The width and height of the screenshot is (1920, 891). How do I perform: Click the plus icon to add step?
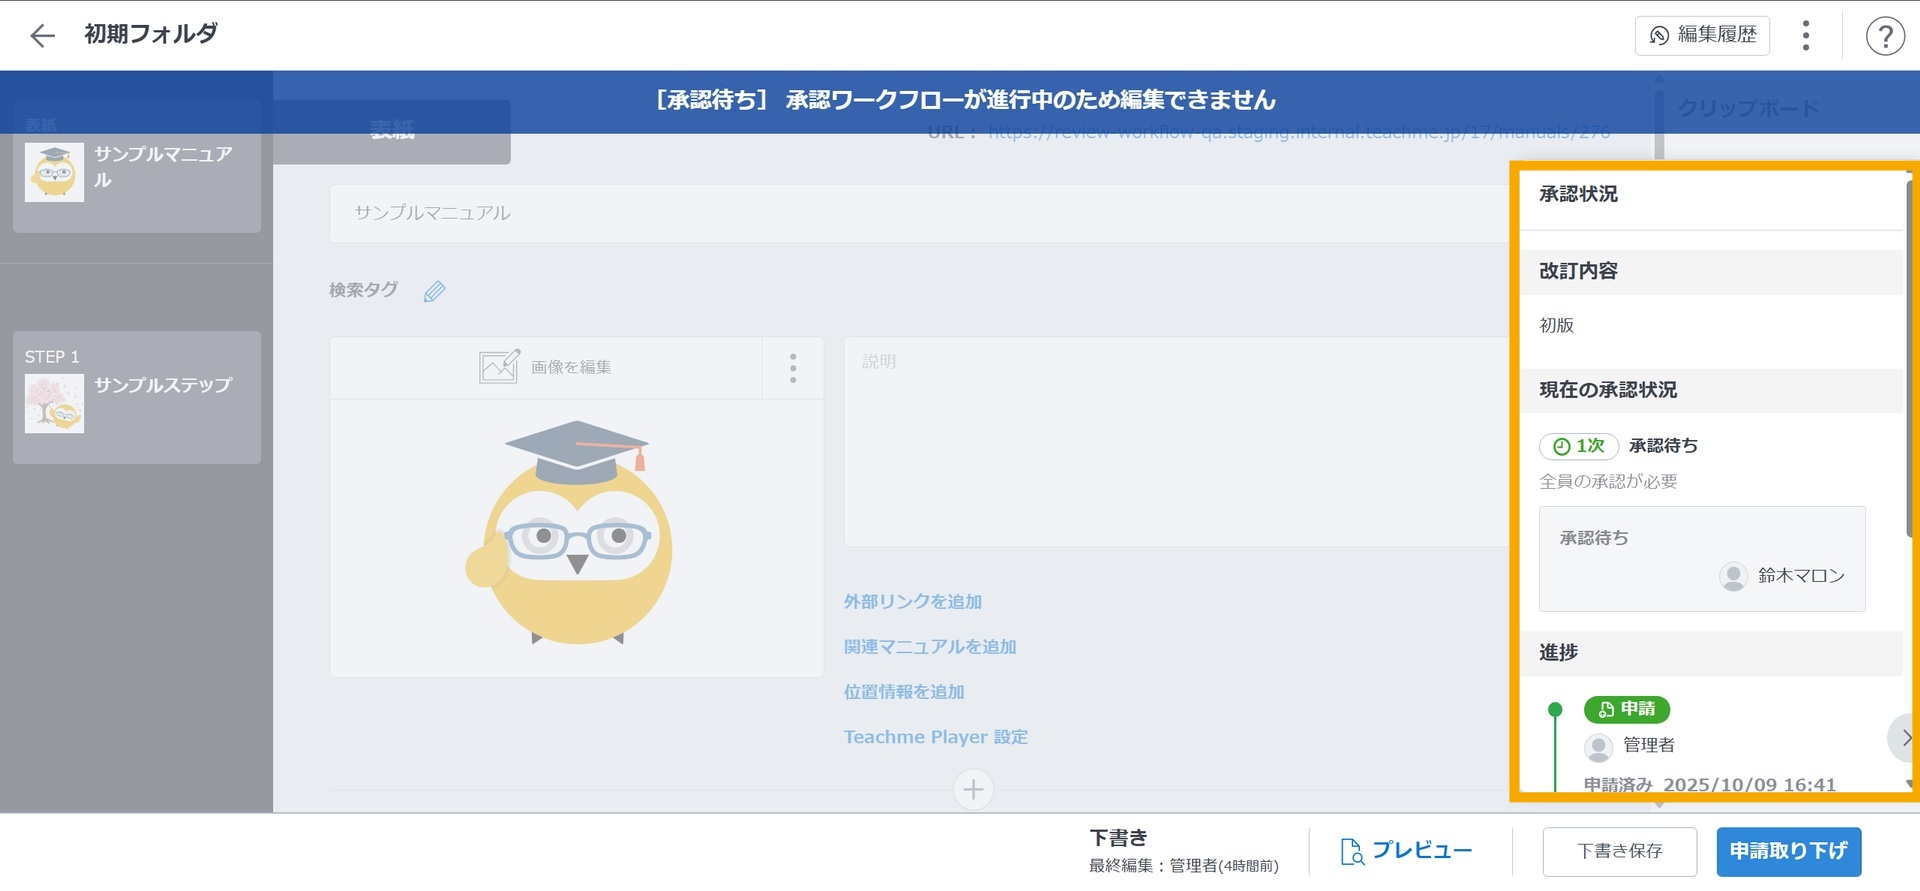click(973, 790)
